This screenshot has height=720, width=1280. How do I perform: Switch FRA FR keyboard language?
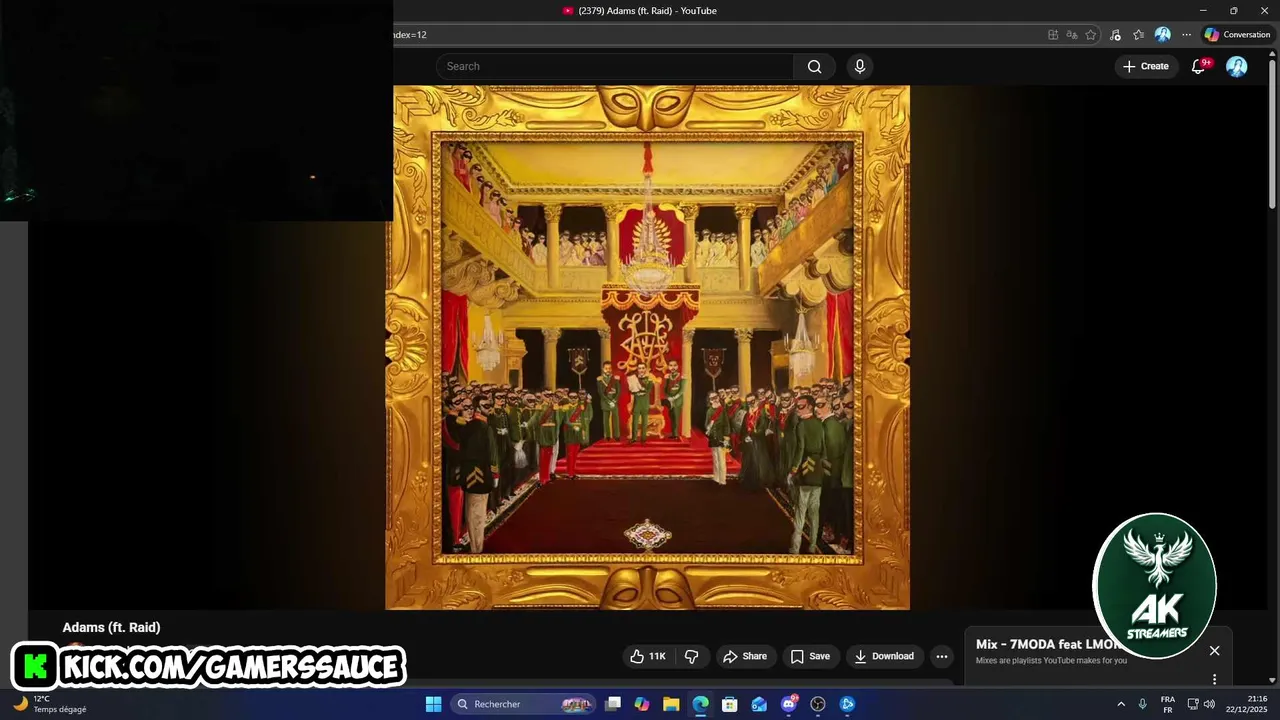coord(1167,704)
